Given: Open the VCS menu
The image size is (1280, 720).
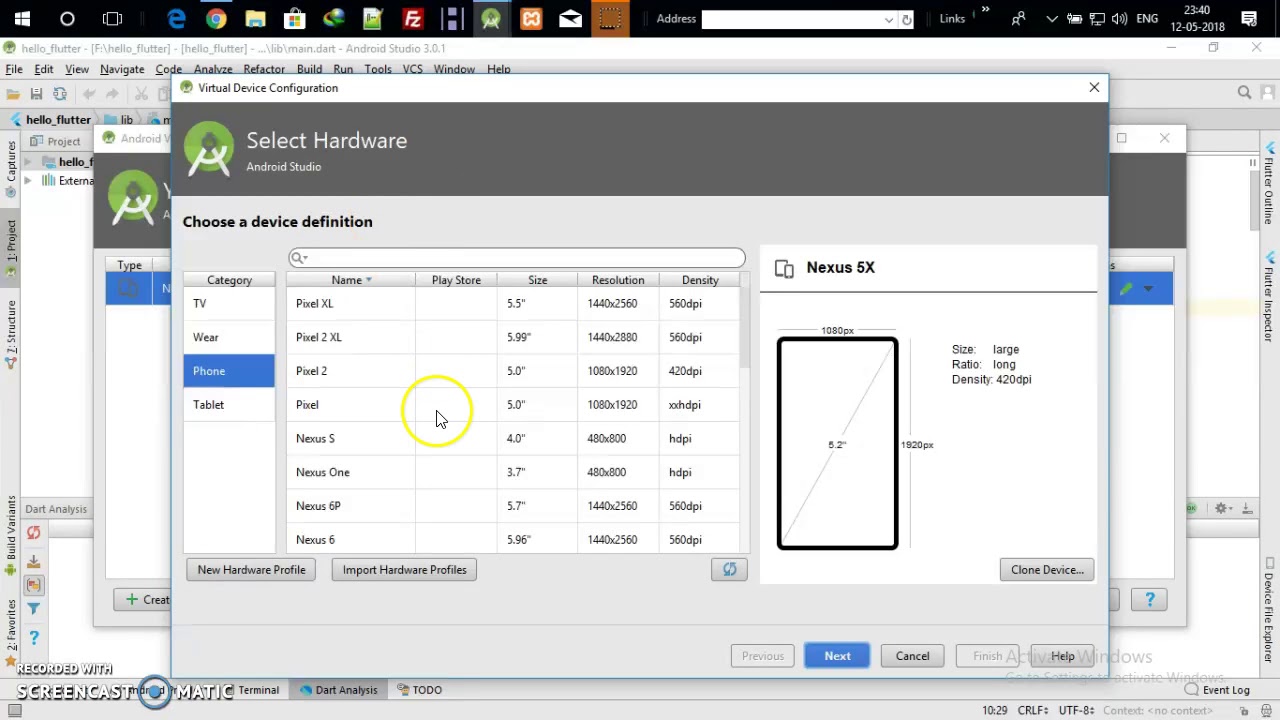Looking at the screenshot, I should (x=413, y=69).
